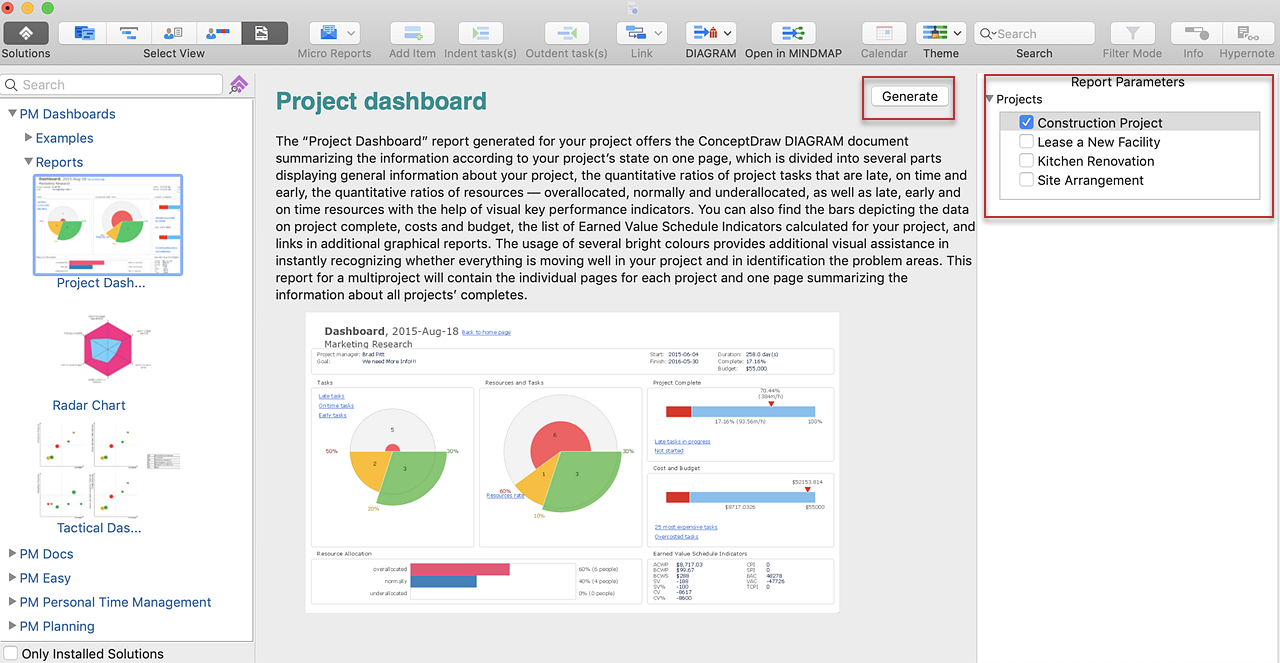Screen dimensions: 1280x663
Task: Expand the PM Docs solution
Action: pyautogui.click(x=12, y=554)
